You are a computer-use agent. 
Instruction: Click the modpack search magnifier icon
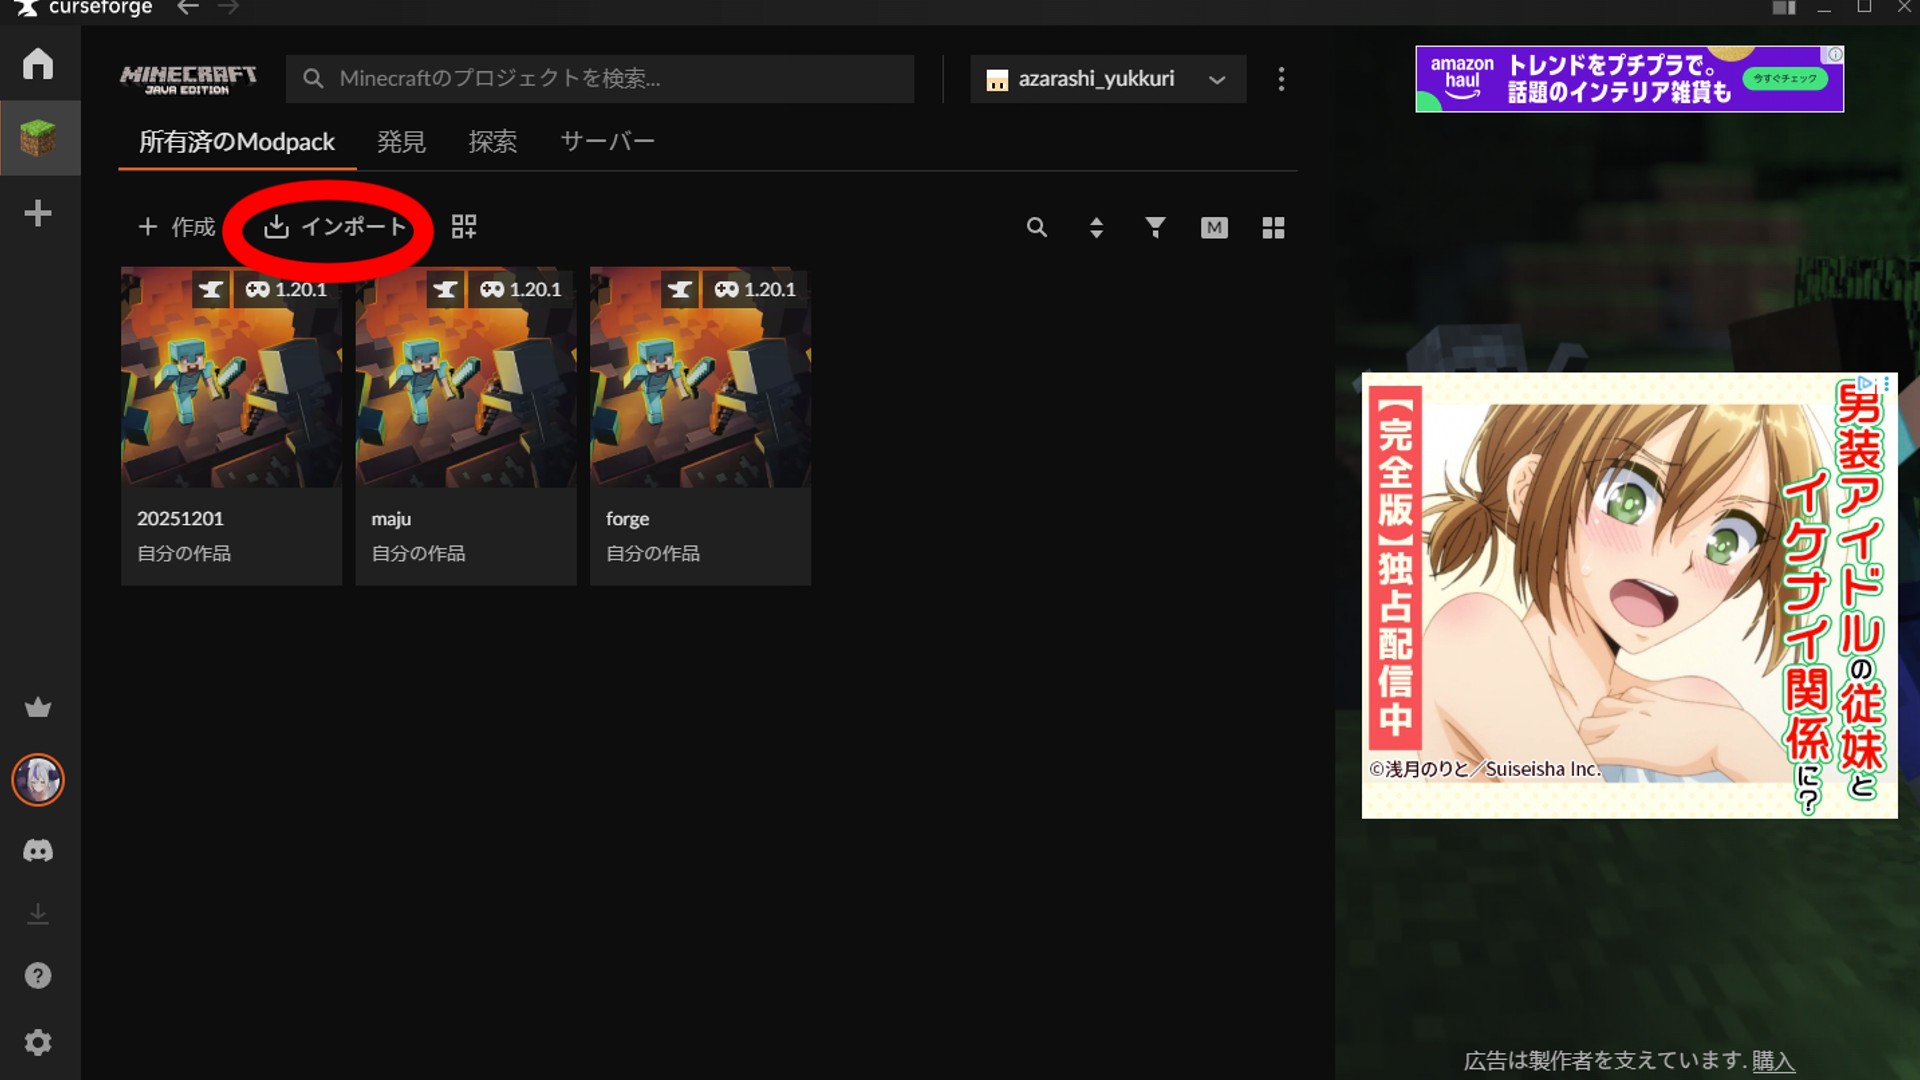point(1037,228)
